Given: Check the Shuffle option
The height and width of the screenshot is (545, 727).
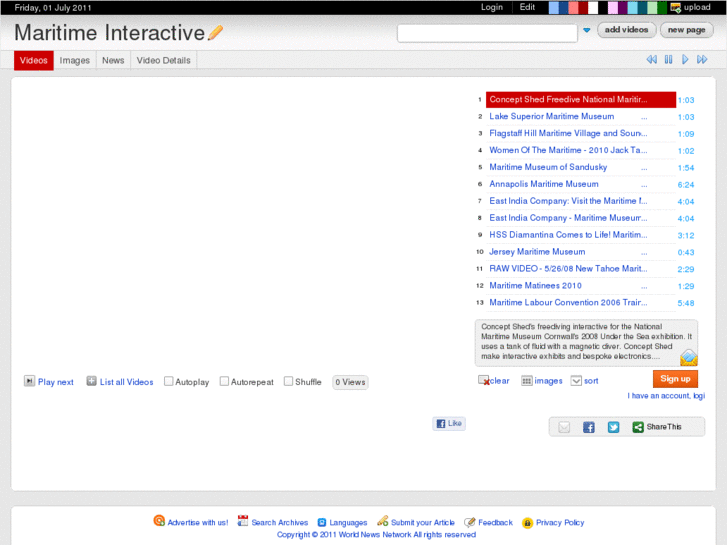Looking at the screenshot, I should (288, 381).
